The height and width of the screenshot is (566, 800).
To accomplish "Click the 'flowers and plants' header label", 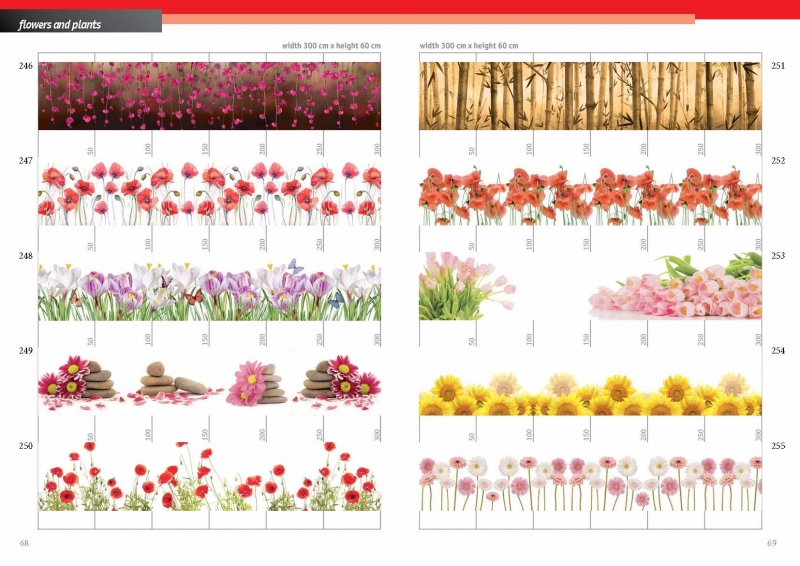I will 60,24.
